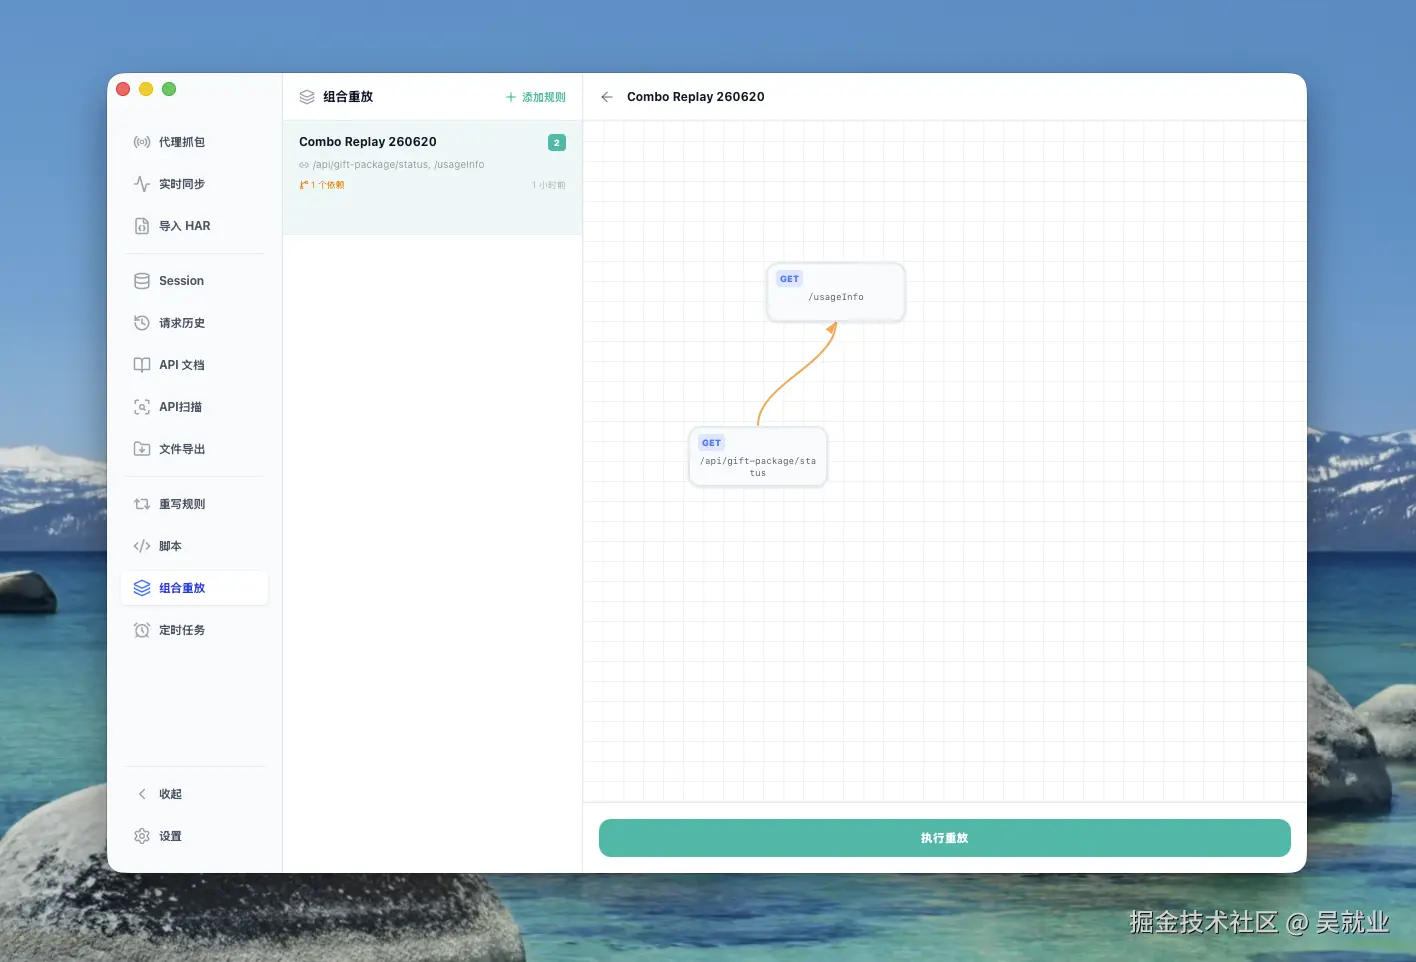The height and width of the screenshot is (962, 1416).
Task: Open the 导入 HAR file icon
Action: pyautogui.click(x=142, y=226)
